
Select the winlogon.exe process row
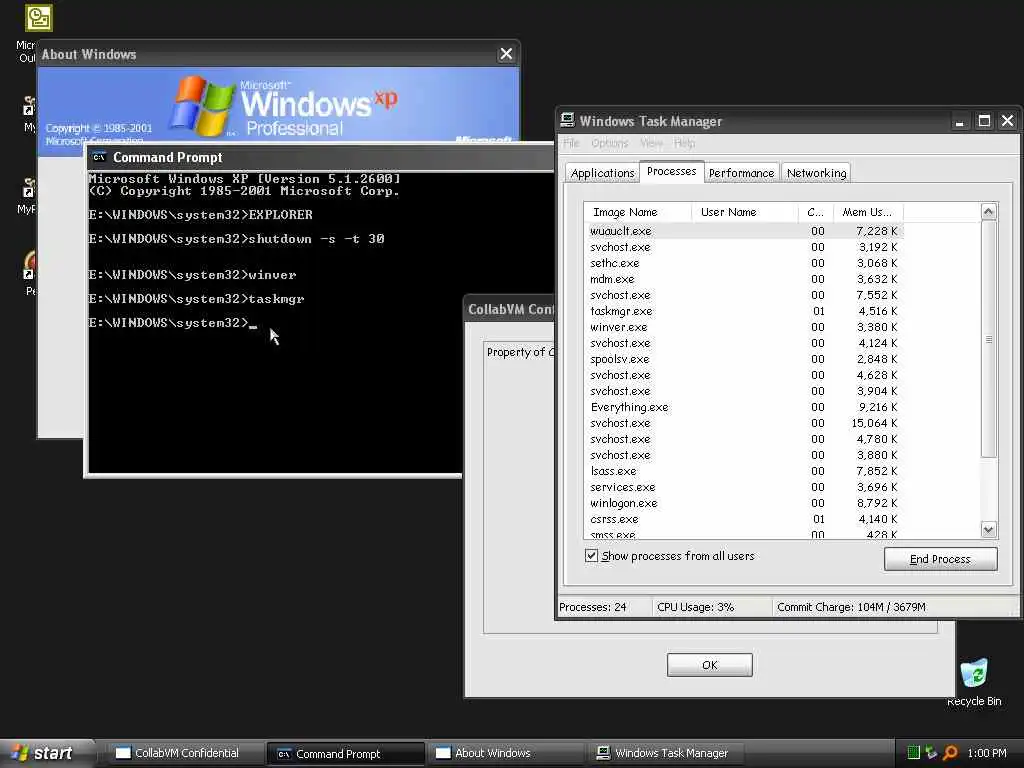[x=744, y=503]
